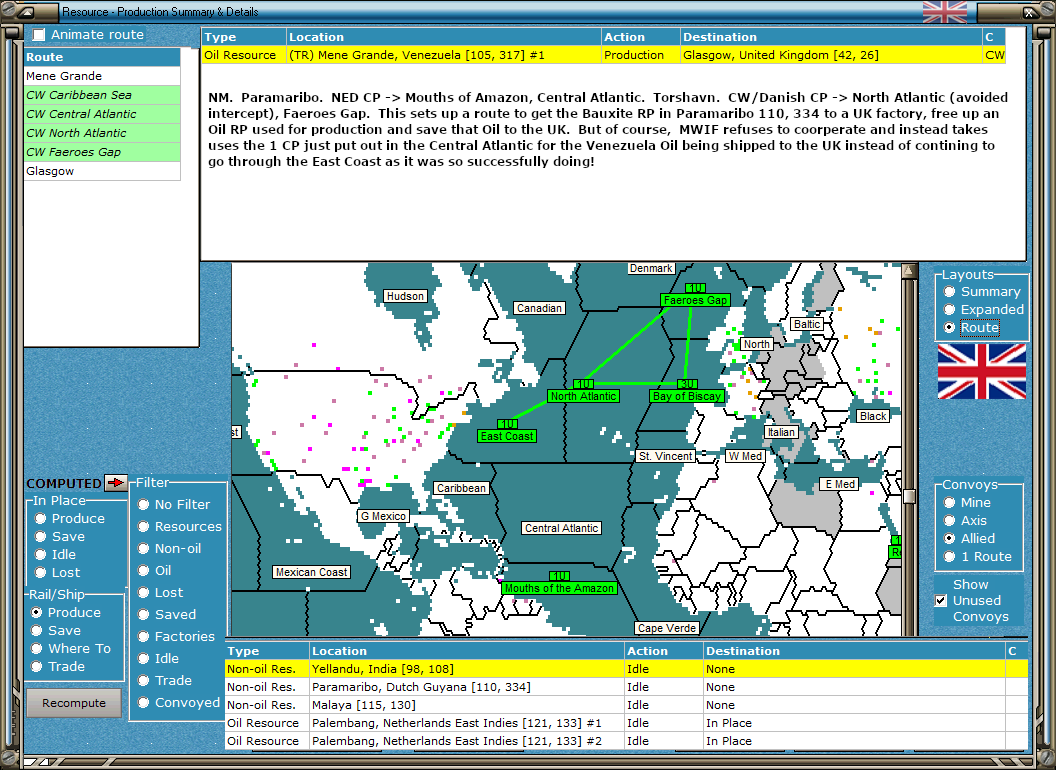1056x770 pixels.
Task: Select the 1 Route convoys option
Action: [x=950, y=556]
